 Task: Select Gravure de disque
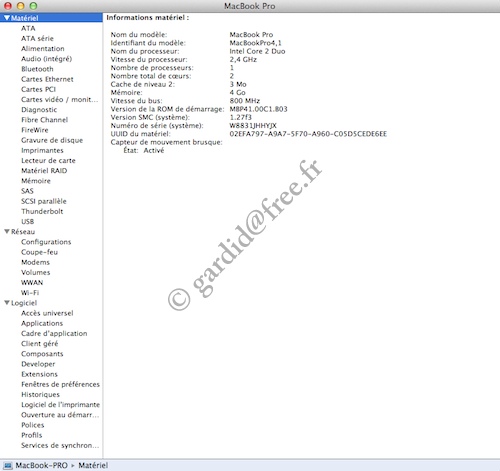52,140
